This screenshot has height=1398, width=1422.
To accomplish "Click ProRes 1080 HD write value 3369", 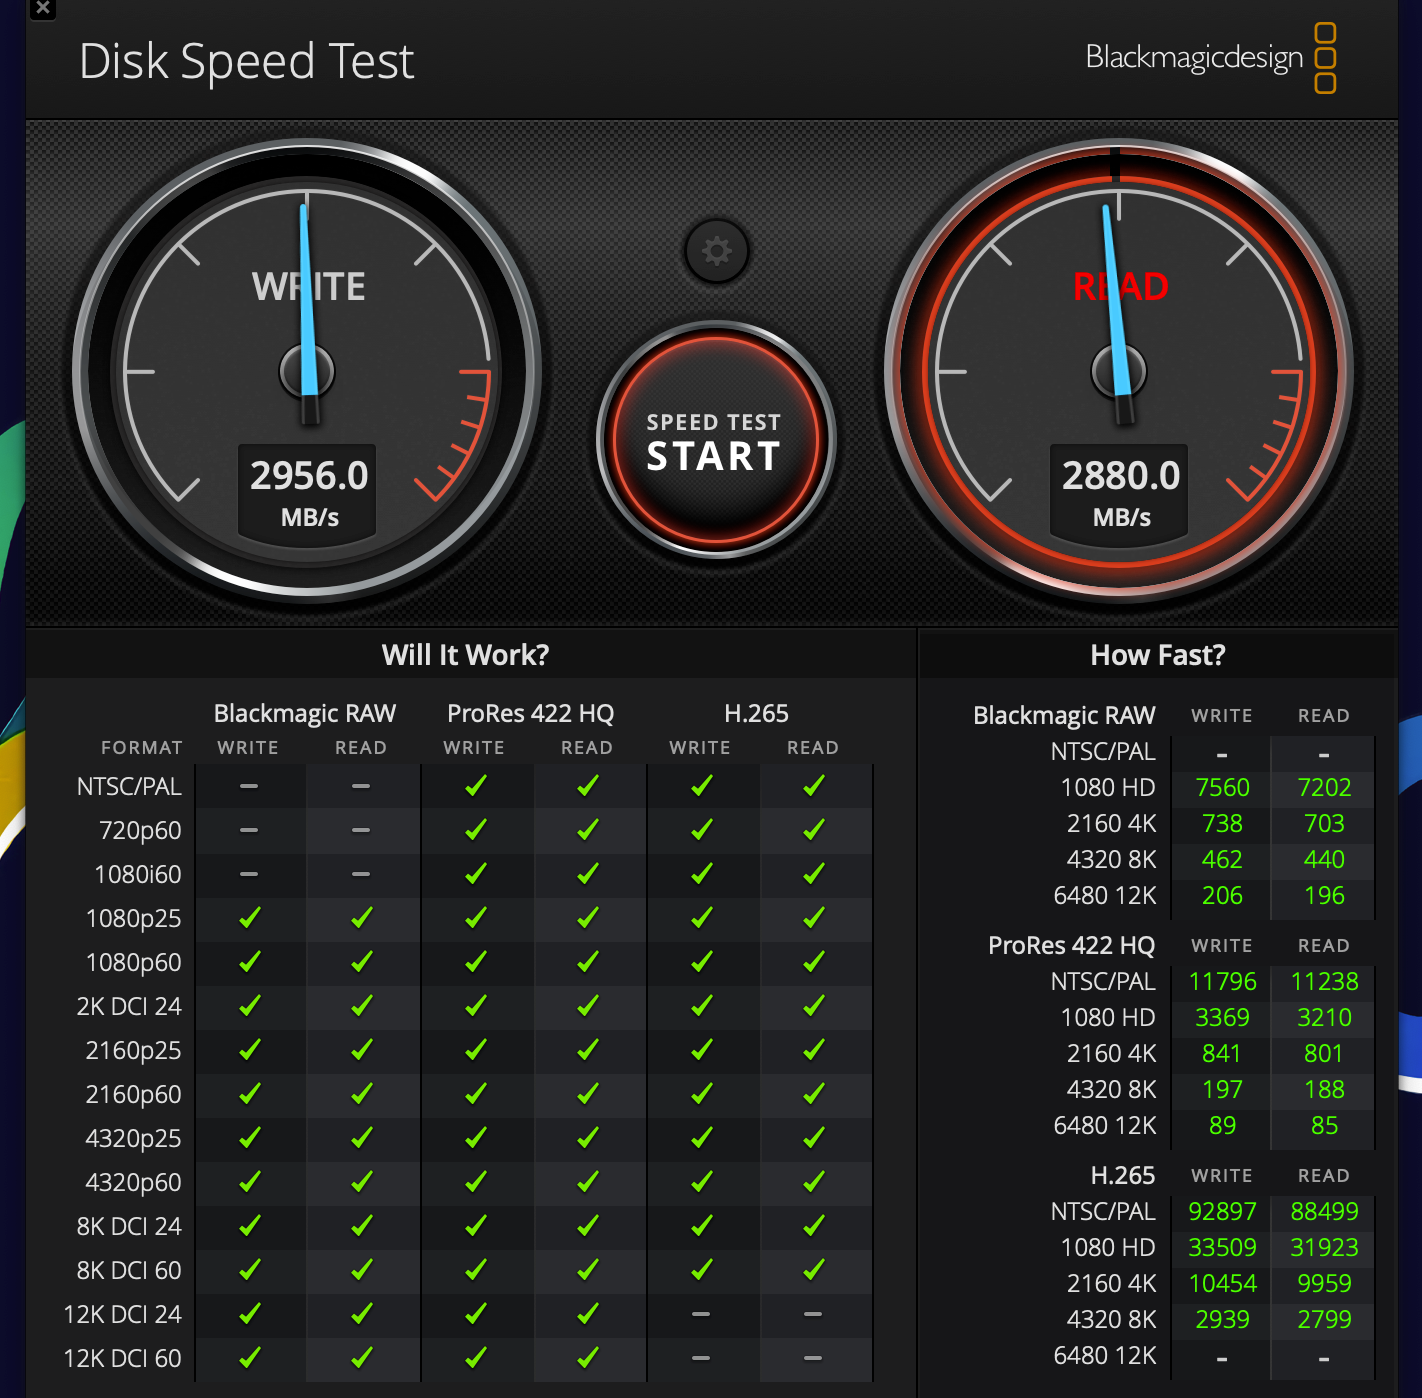I will point(1222,1018).
